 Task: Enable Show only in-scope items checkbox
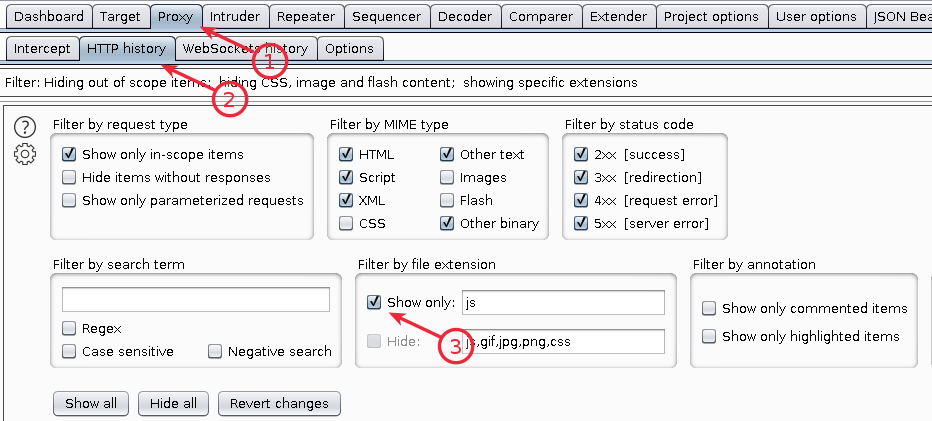[70, 155]
